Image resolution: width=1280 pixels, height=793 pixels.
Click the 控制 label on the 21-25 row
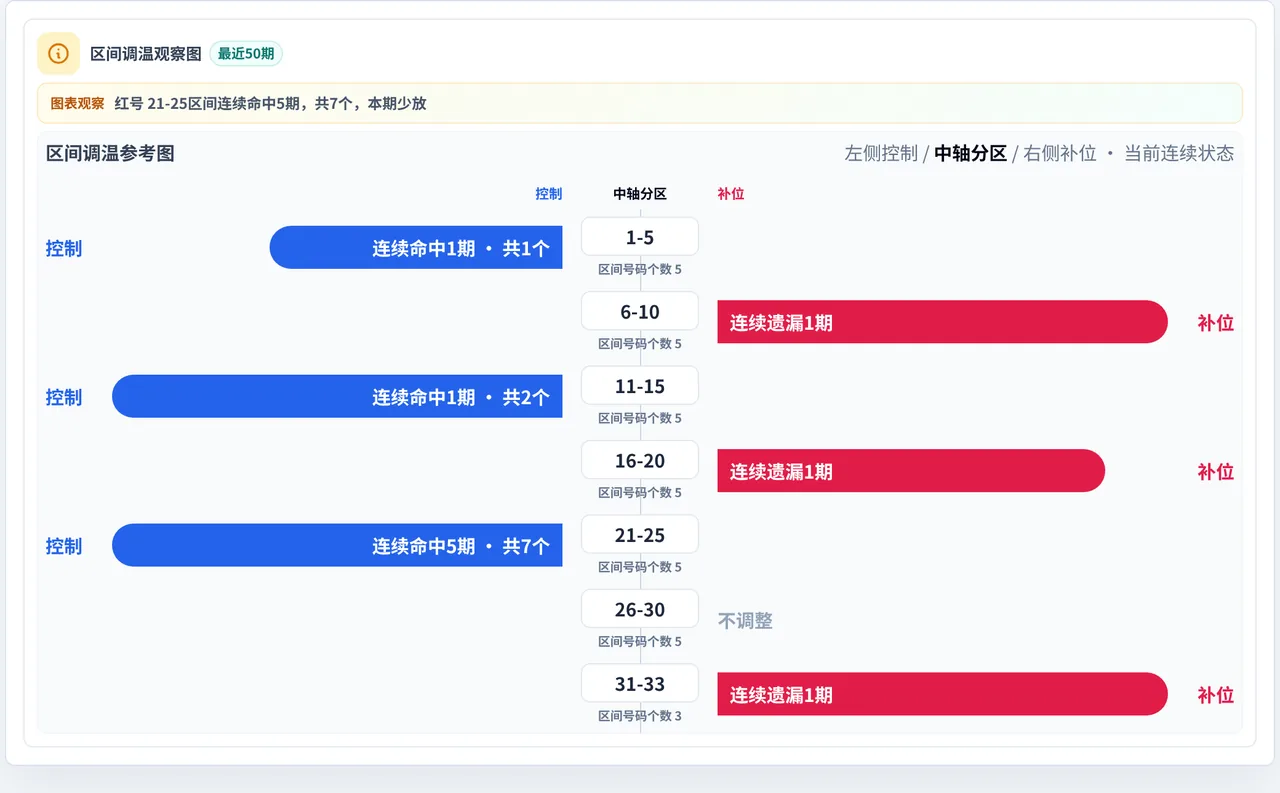click(x=64, y=546)
